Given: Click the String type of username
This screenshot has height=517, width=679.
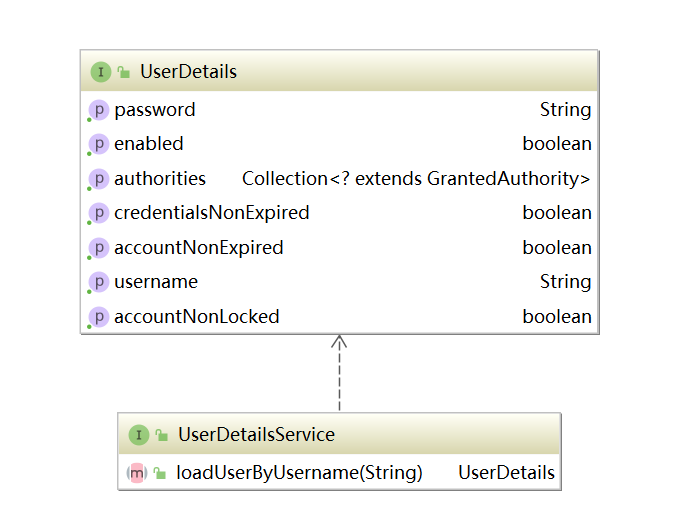Looking at the screenshot, I should pos(565,282).
